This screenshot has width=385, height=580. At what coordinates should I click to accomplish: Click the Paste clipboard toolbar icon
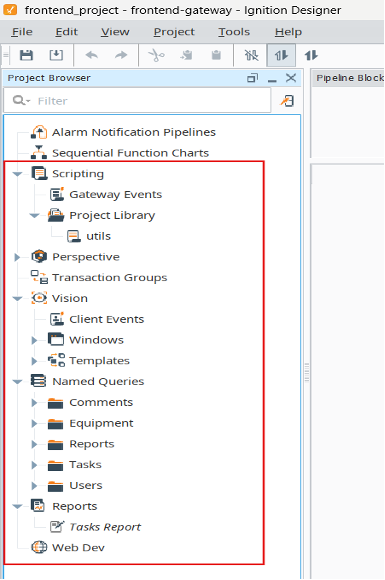click(216, 55)
